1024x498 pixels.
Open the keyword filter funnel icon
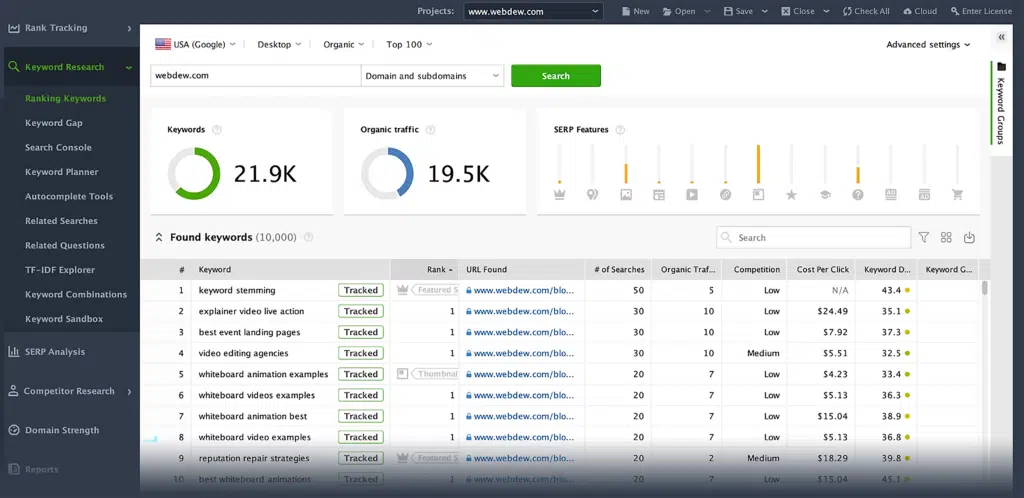point(923,238)
